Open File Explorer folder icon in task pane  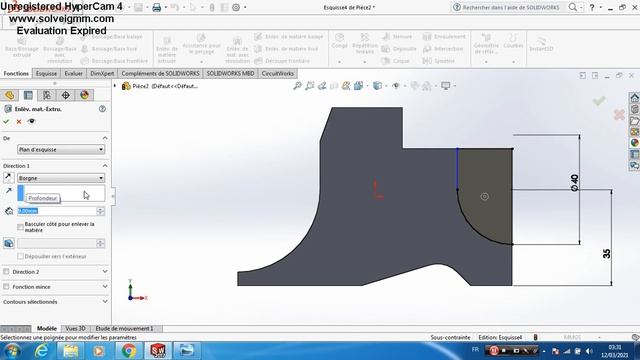(634, 120)
